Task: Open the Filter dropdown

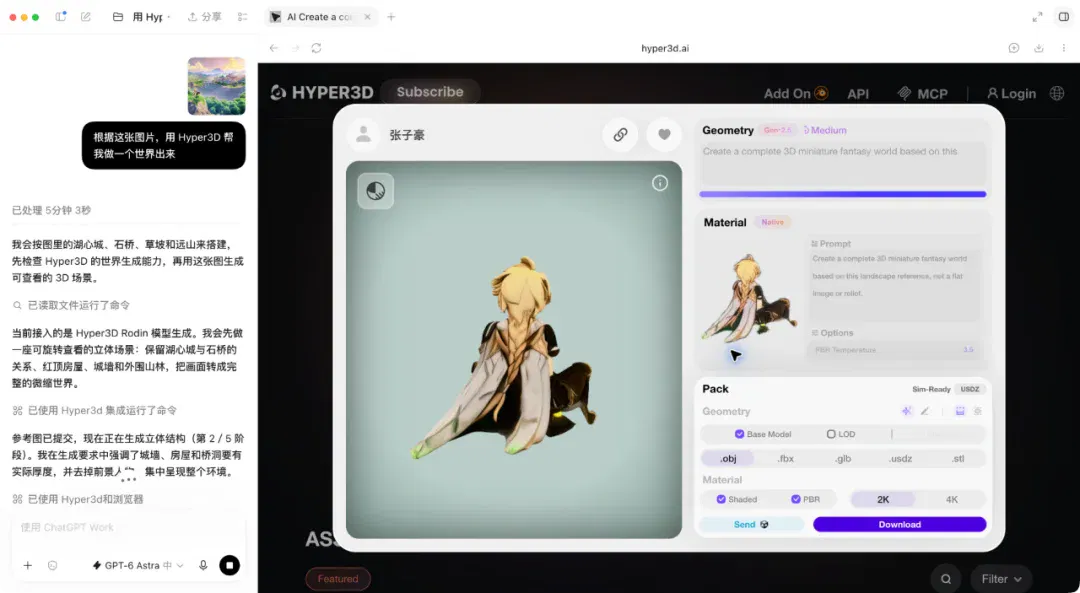Action: tap(1001, 579)
